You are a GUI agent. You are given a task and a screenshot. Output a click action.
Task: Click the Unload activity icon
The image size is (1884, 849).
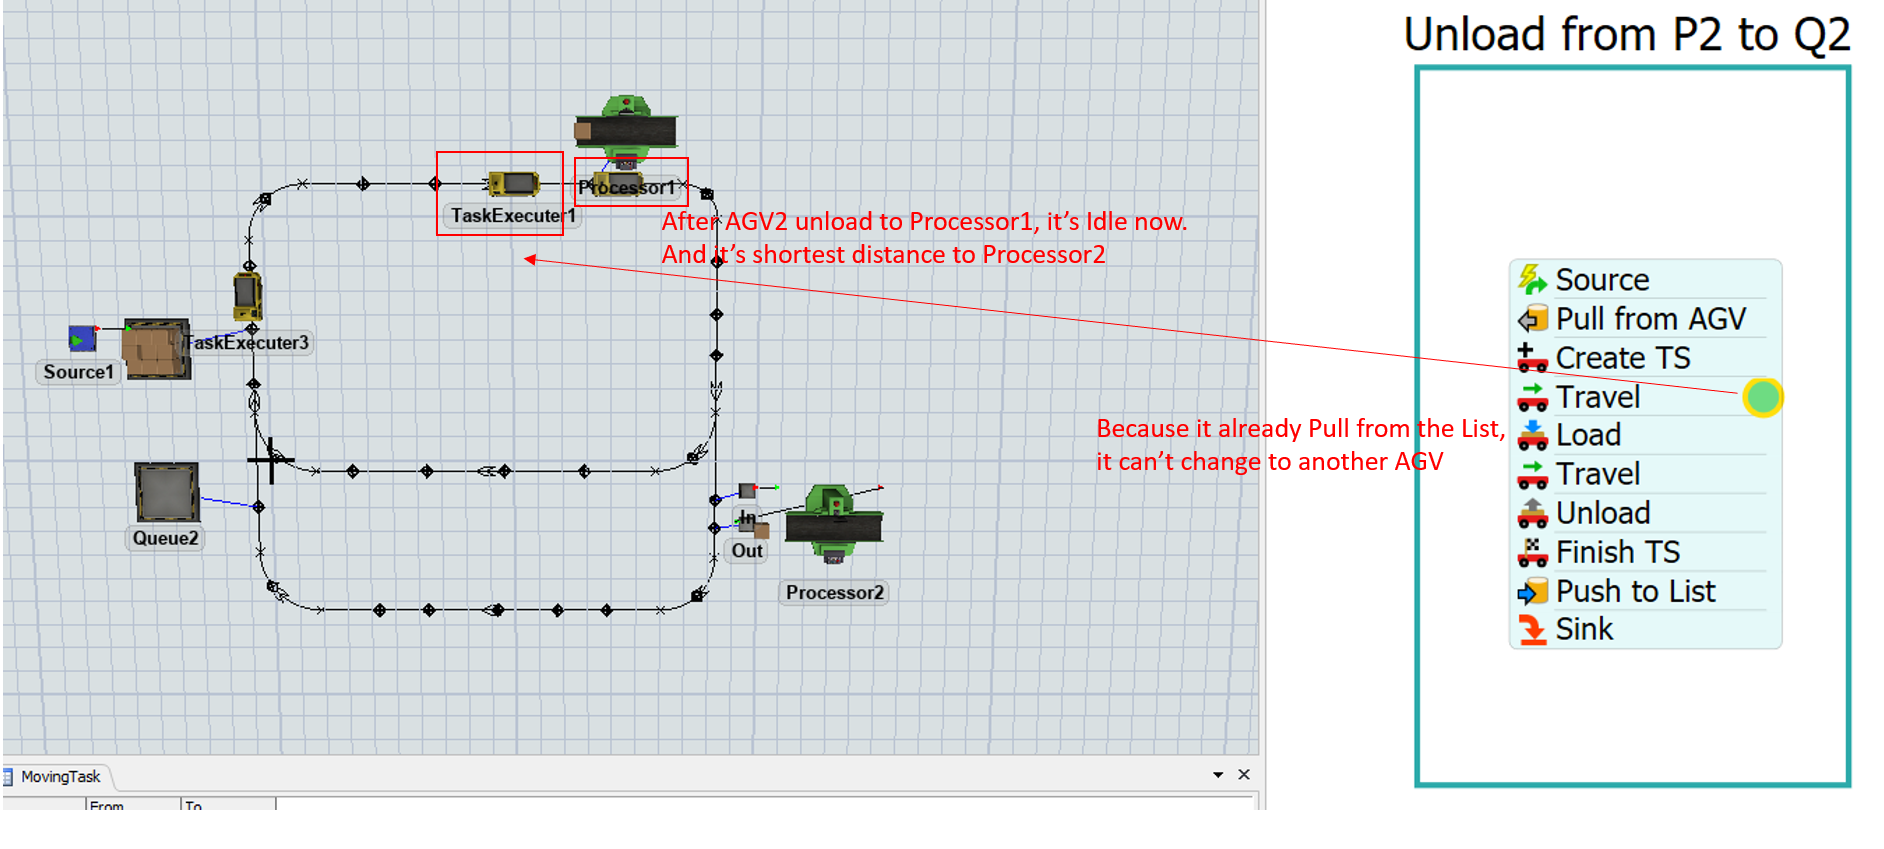(x=1531, y=513)
